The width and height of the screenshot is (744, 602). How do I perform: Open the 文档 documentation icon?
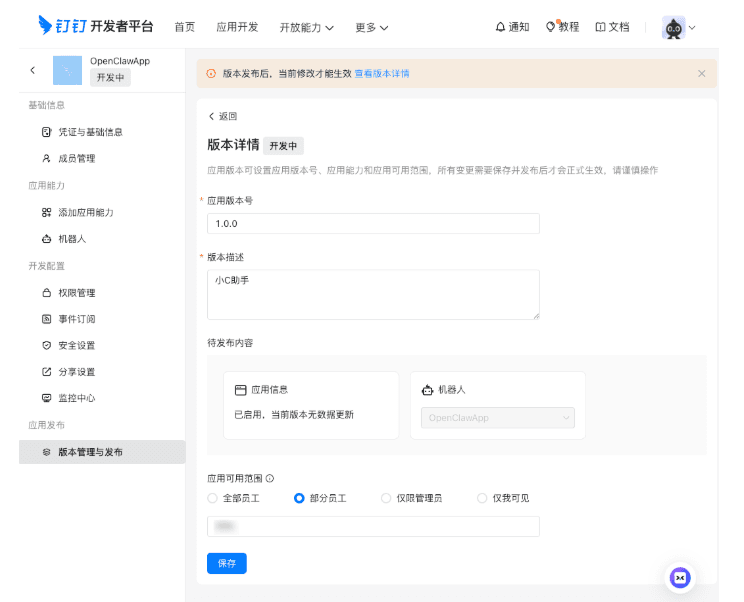click(600, 27)
